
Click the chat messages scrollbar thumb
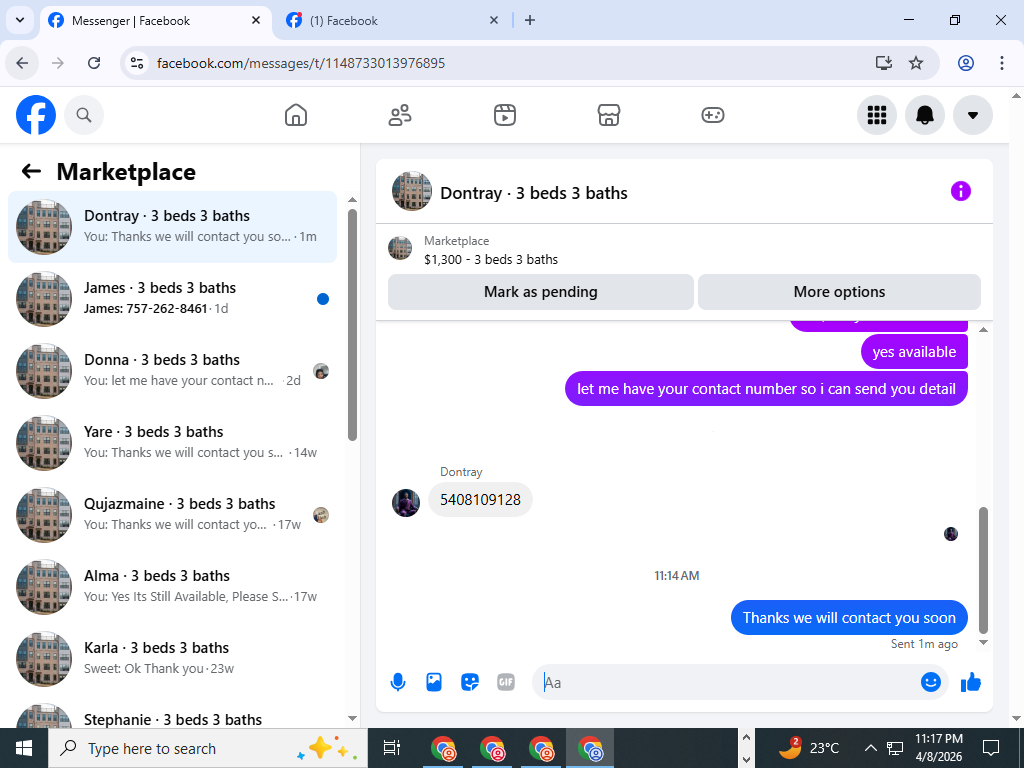click(984, 570)
